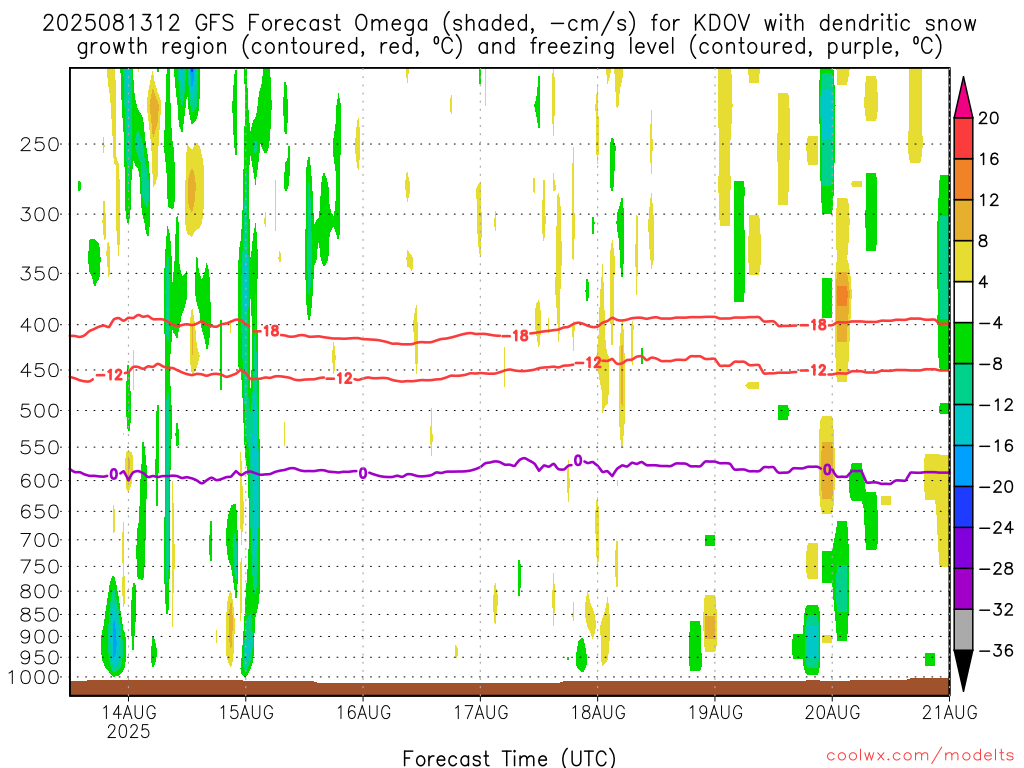Pick the blue -20 to -24 colorbar segment
The height and width of the screenshot is (768, 1024).
pos(963,507)
